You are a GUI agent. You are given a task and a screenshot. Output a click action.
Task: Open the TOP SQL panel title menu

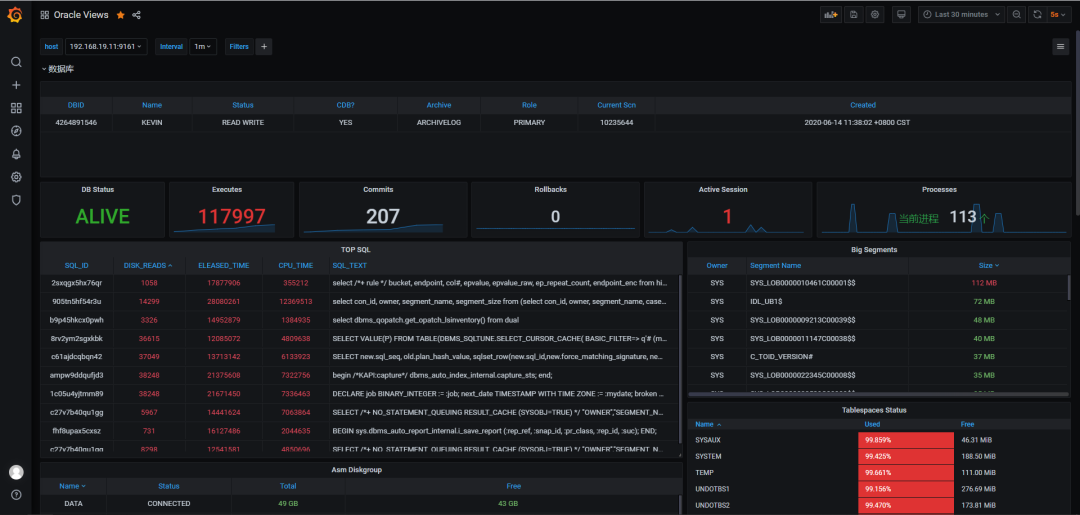click(355, 249)
